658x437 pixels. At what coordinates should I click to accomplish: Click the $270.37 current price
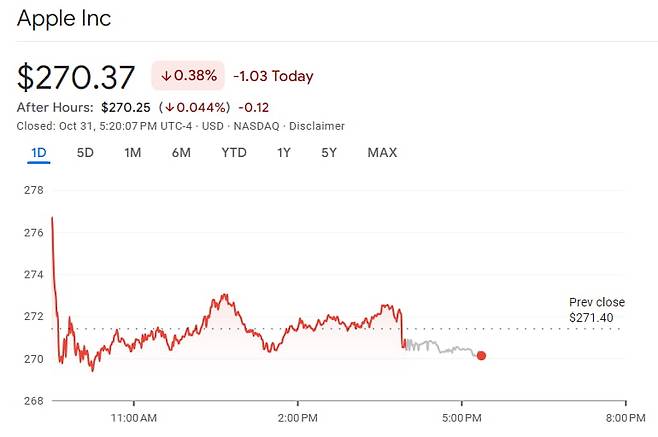[x=76, y=75]
